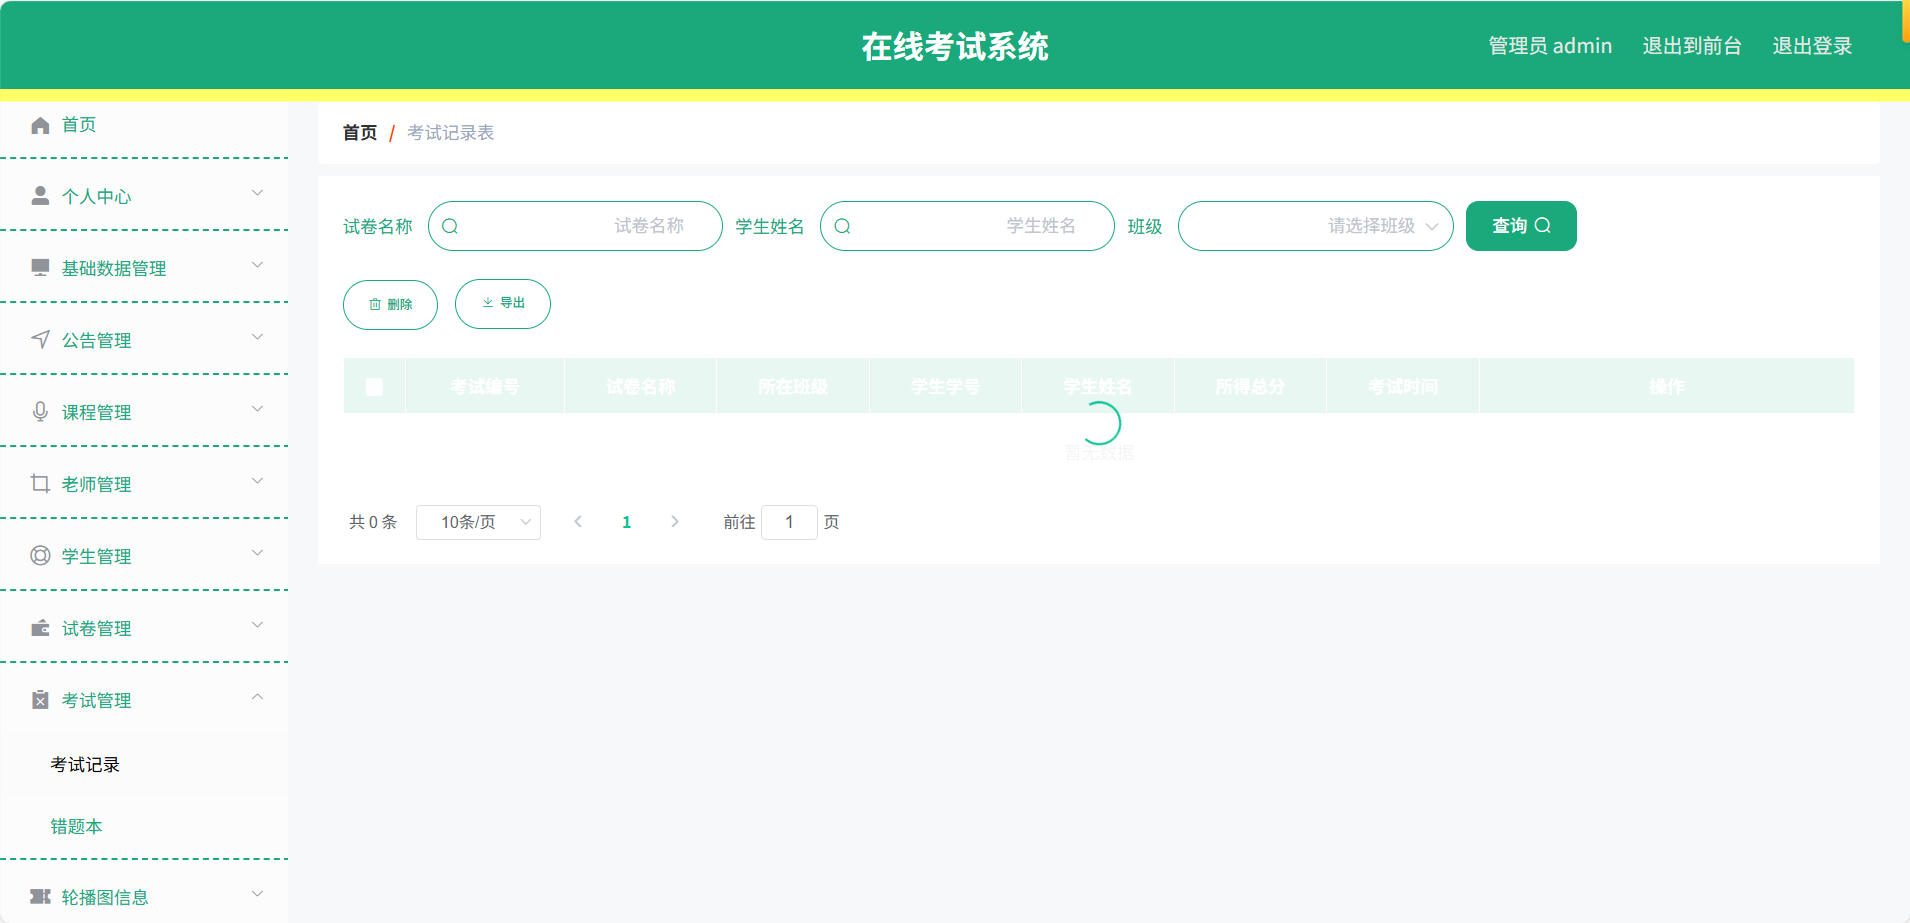
Task: Click the 导出 export button
Action: click(503, 303)
